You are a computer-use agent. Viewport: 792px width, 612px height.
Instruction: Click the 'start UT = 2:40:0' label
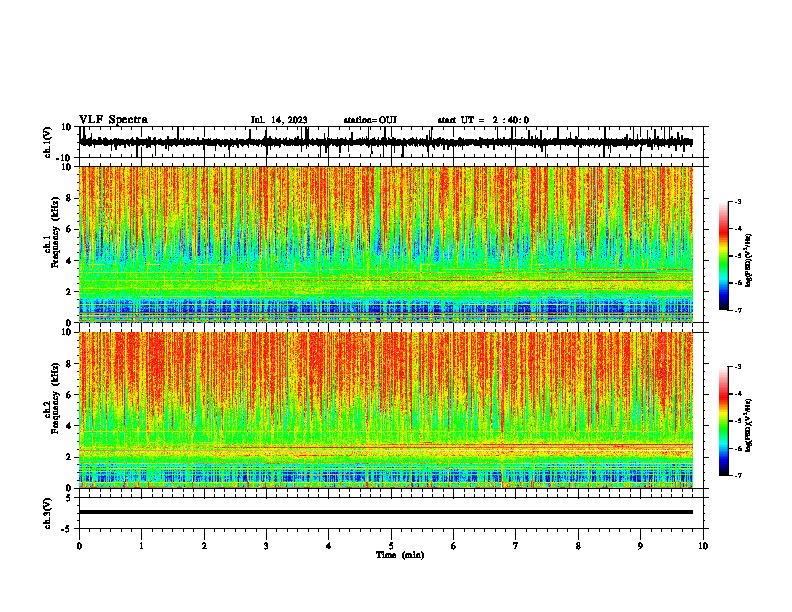point(483,120)
